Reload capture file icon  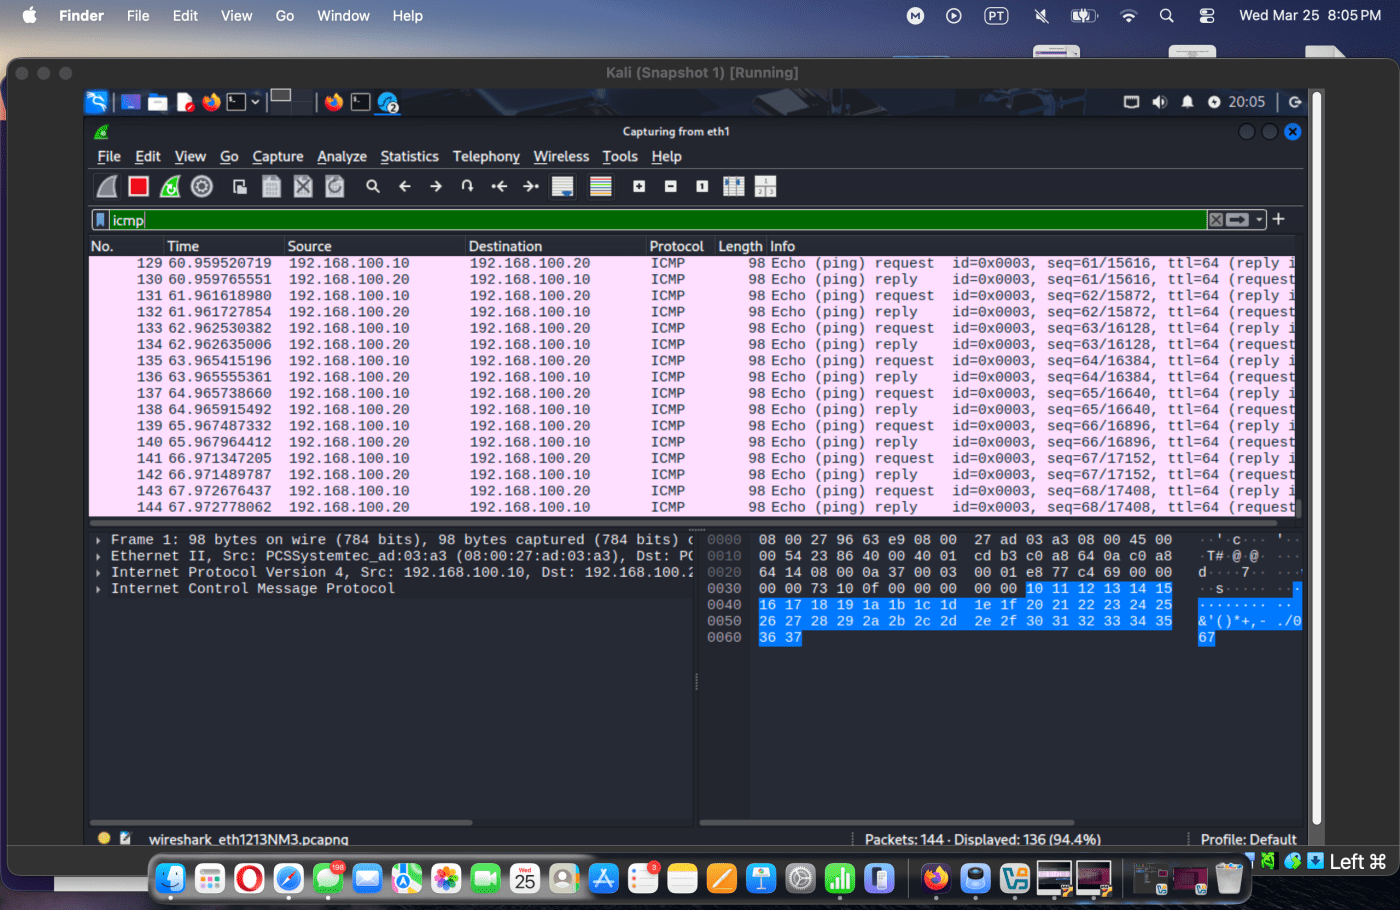pyautogui.click(x=335, y=187)
